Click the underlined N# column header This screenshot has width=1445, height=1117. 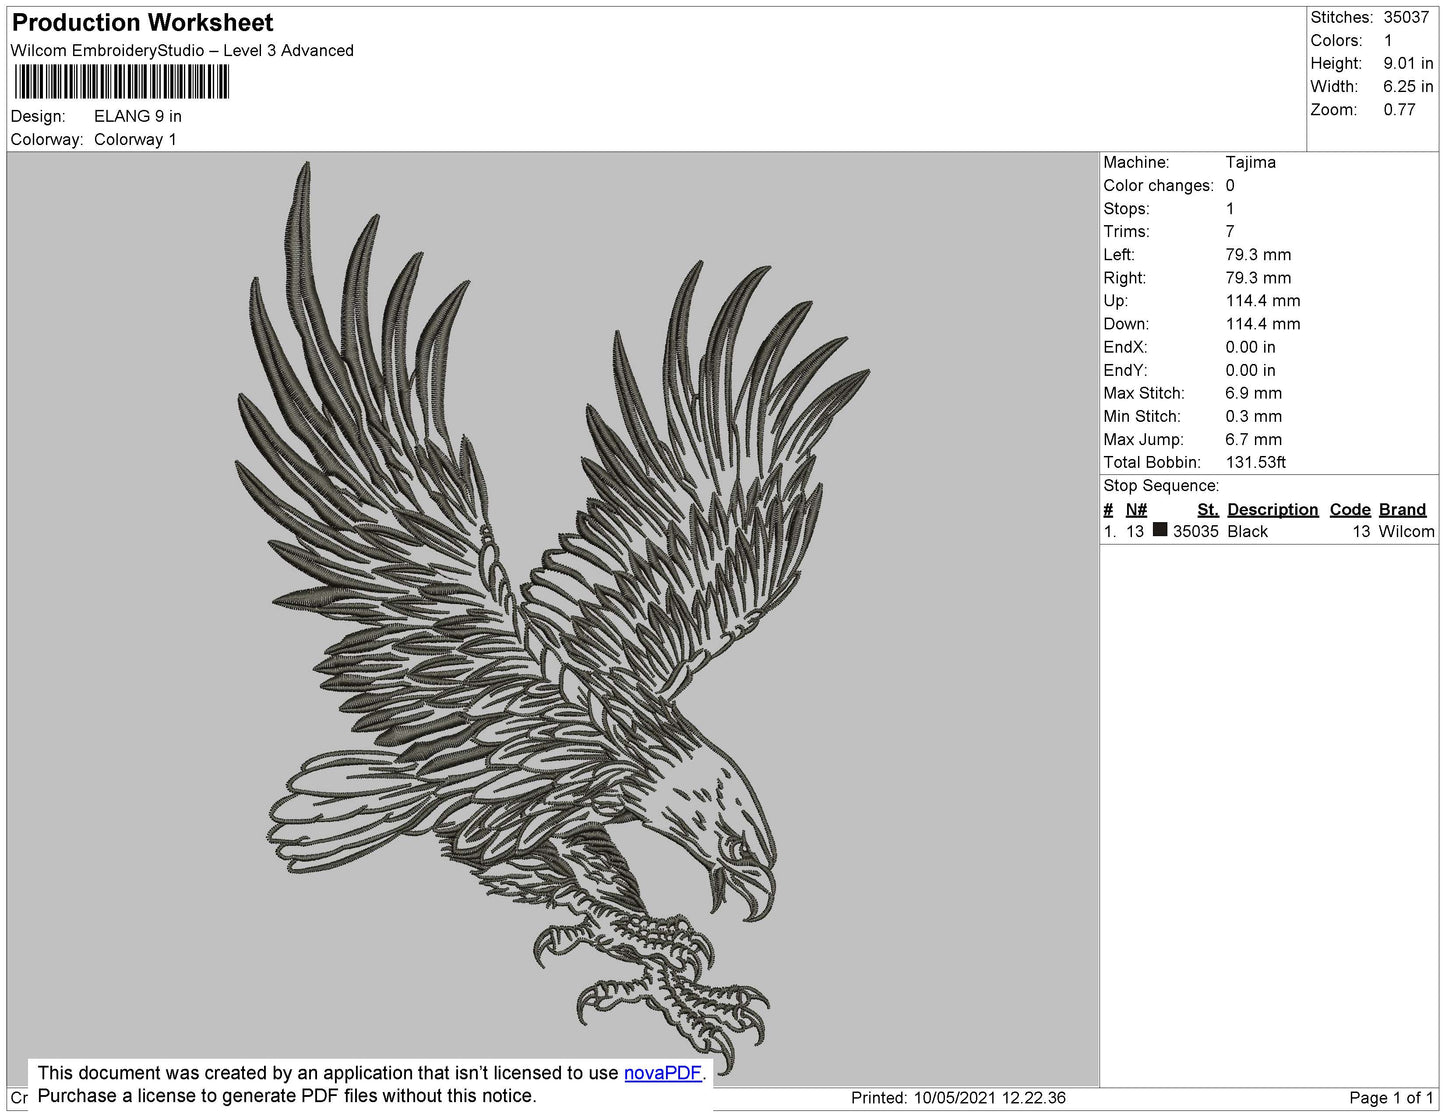click(1136, 509)
